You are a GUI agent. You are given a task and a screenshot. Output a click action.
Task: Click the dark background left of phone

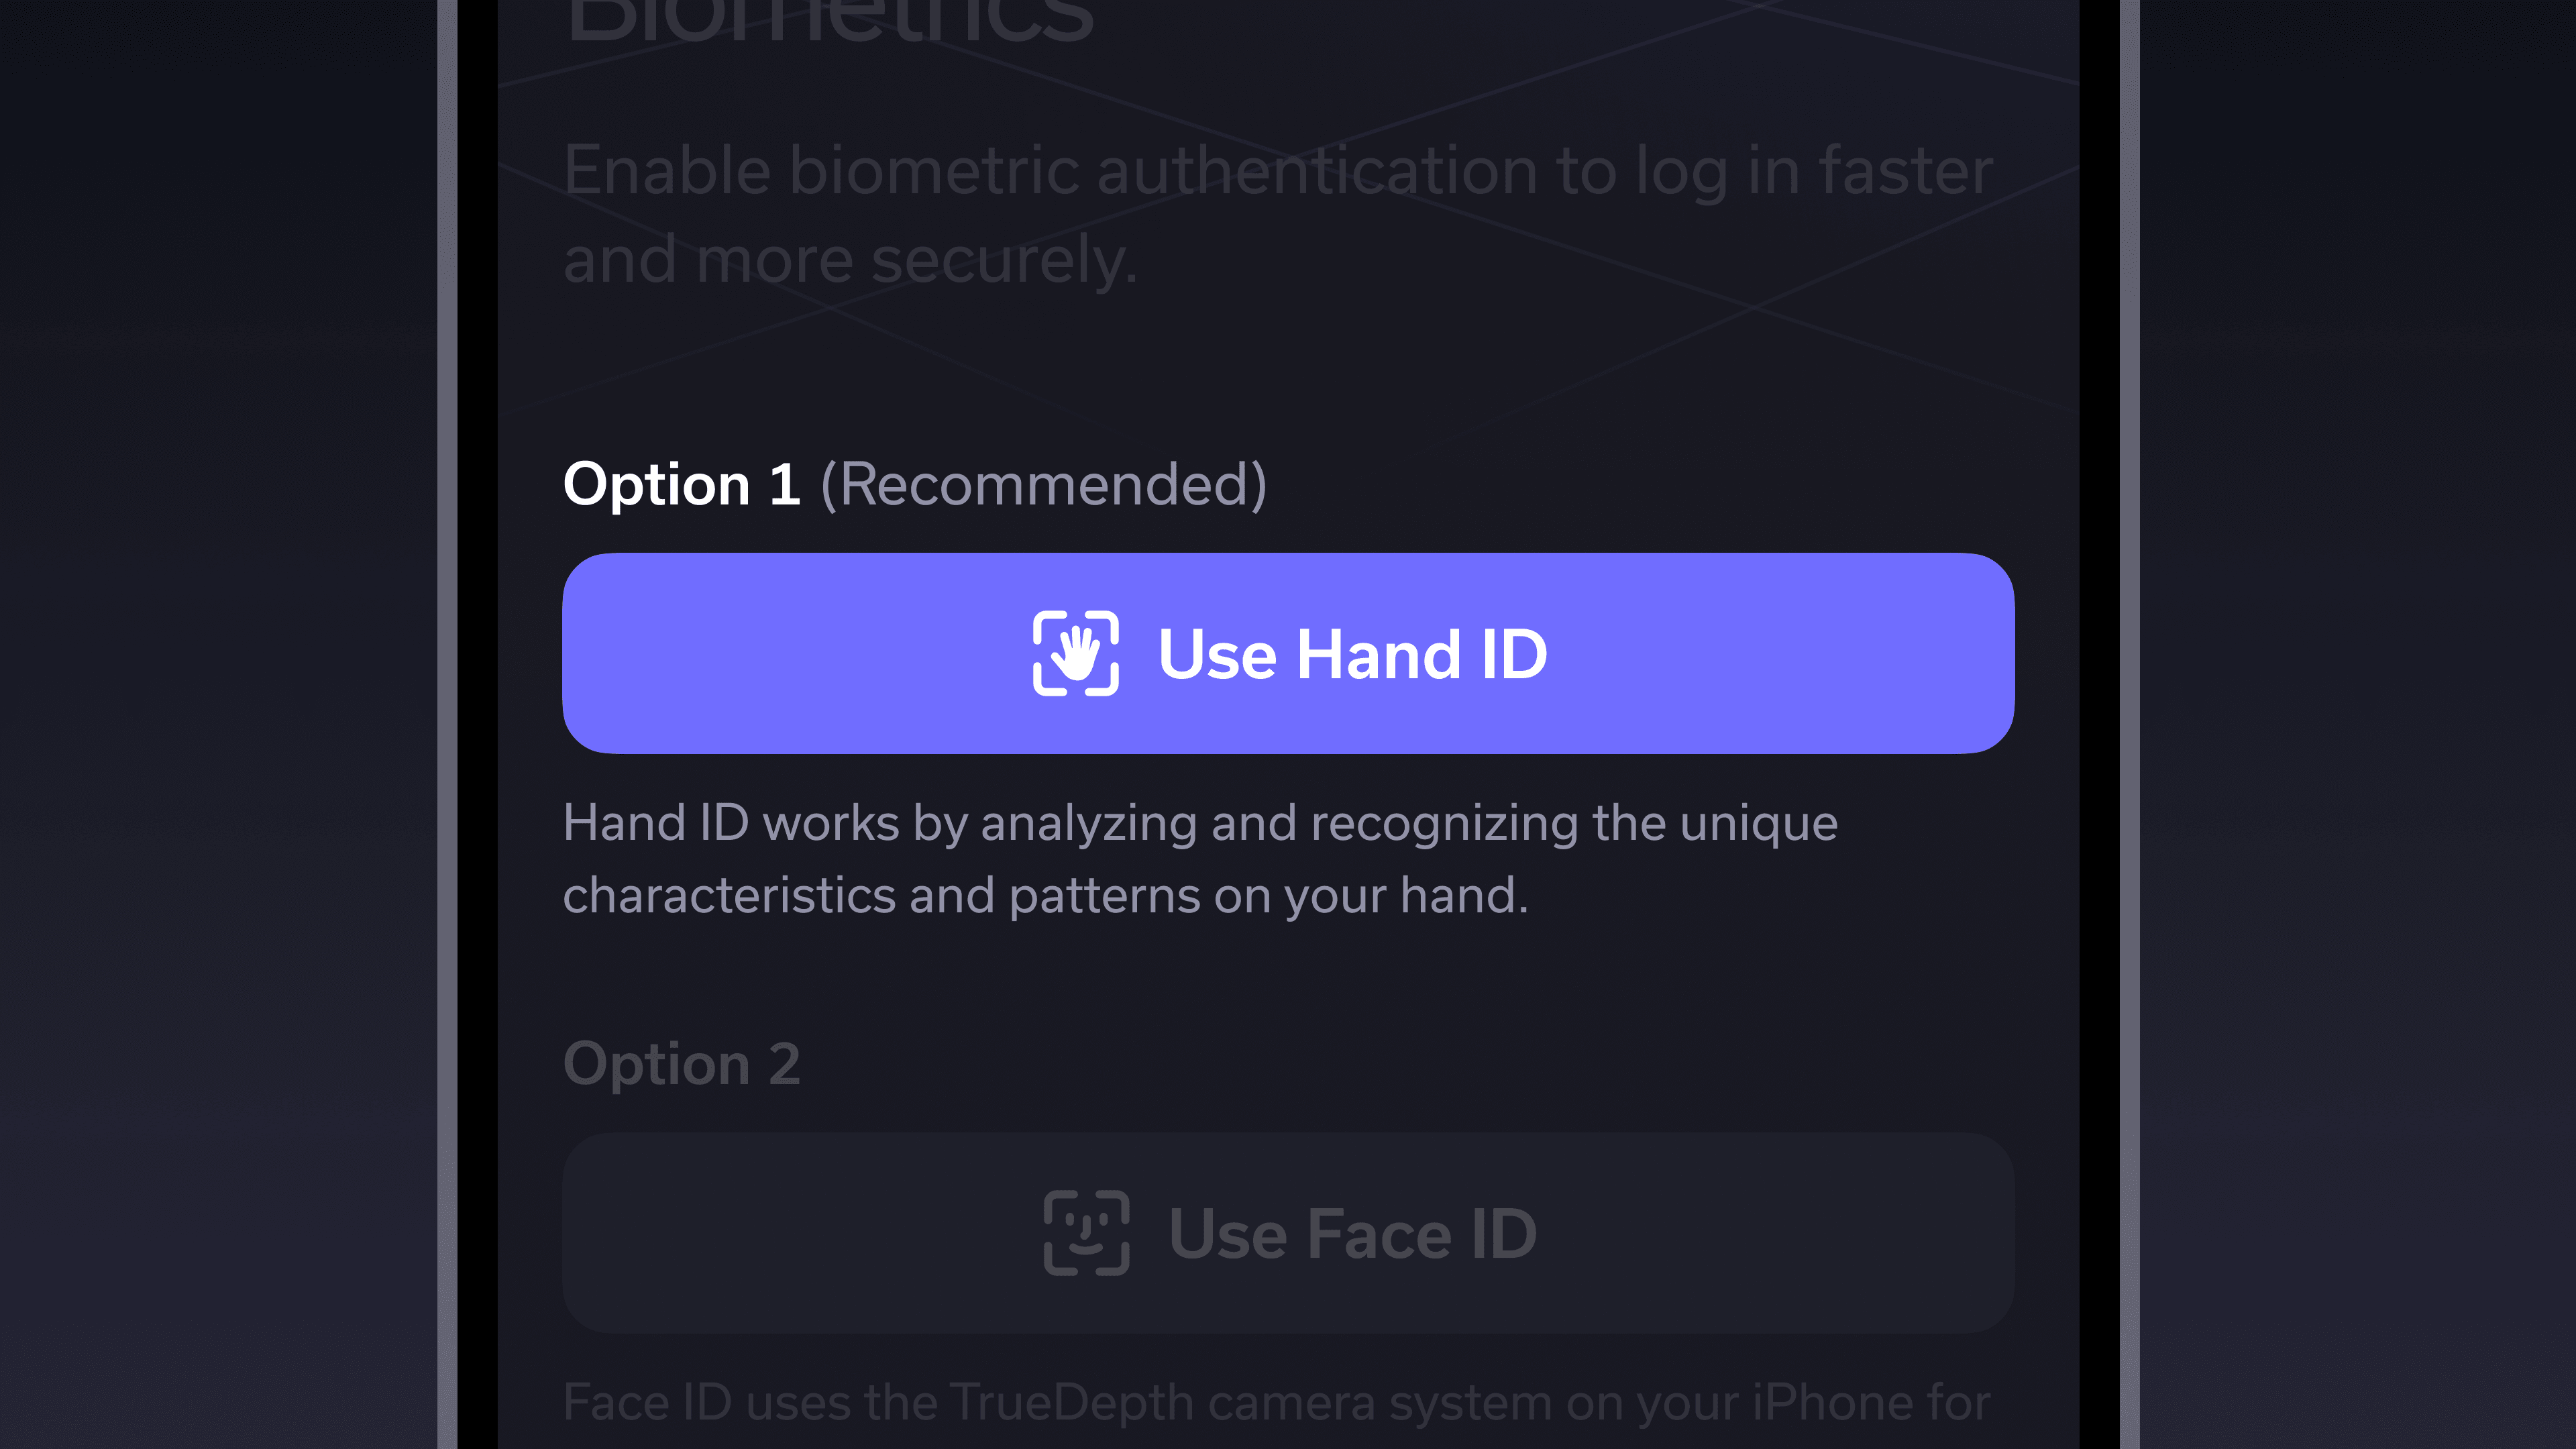pyautogui.click(x=218, y=724)
